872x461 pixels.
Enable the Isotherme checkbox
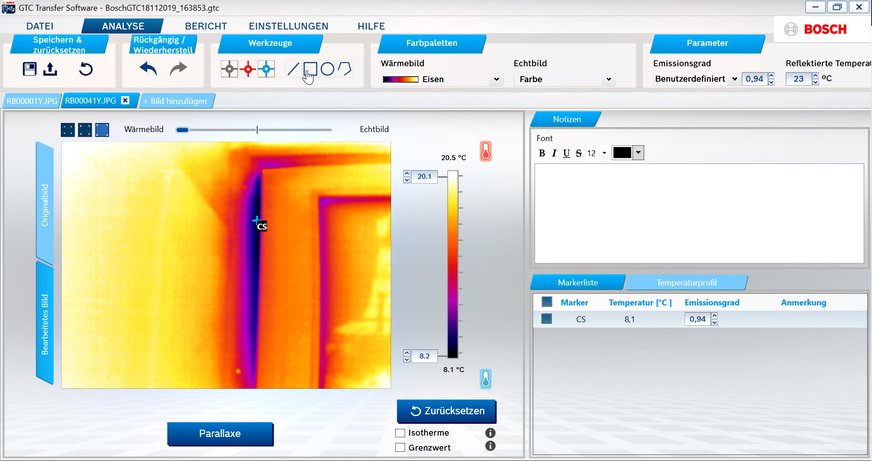point(401,433)
